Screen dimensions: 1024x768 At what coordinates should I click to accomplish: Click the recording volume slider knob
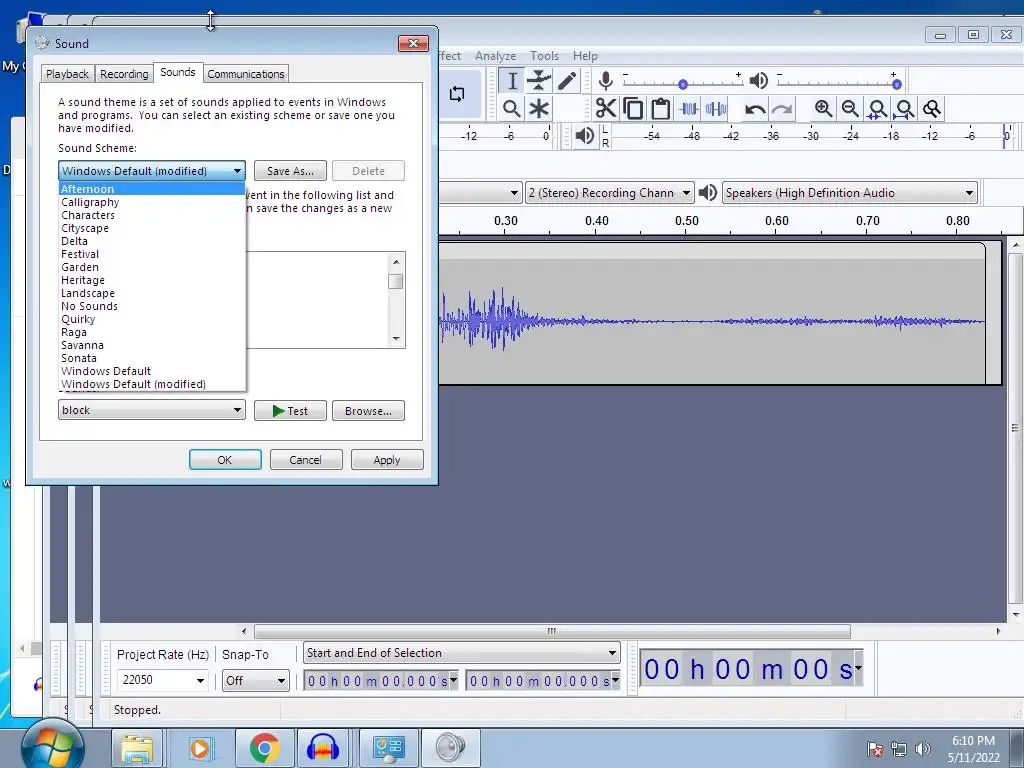pos(682,84)
